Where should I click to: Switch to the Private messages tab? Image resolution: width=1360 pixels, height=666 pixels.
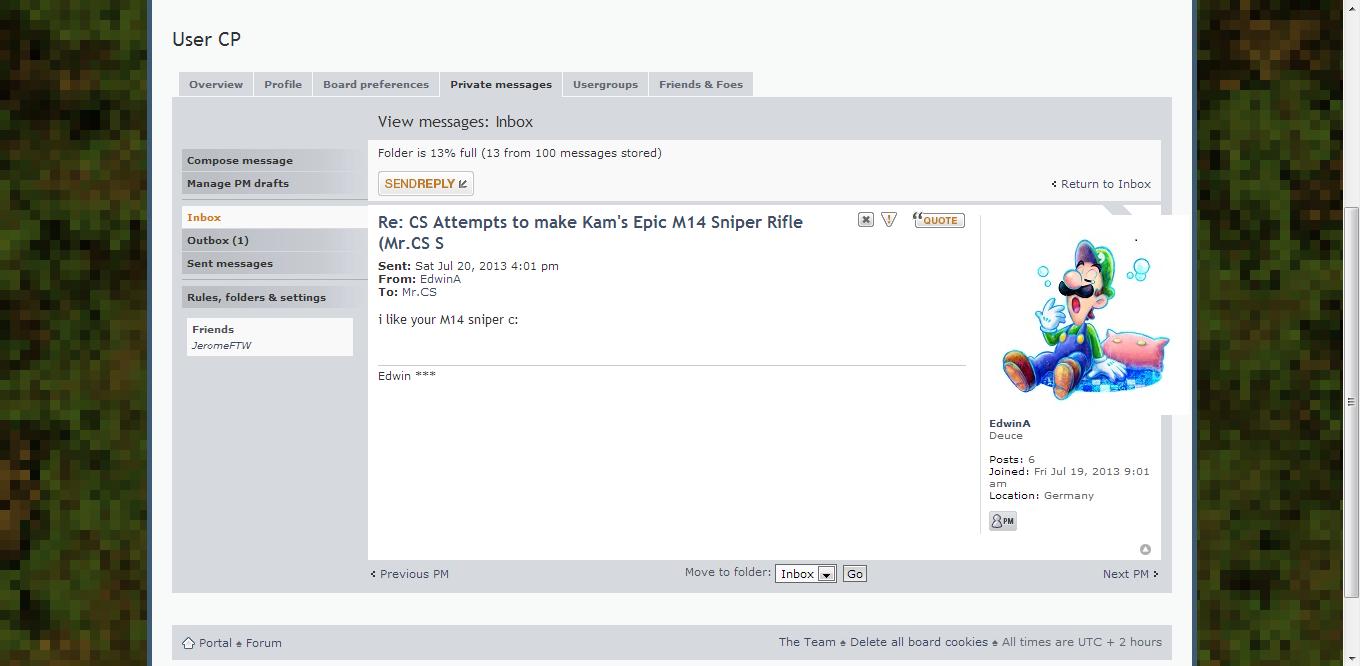click(x=501, y=84)
